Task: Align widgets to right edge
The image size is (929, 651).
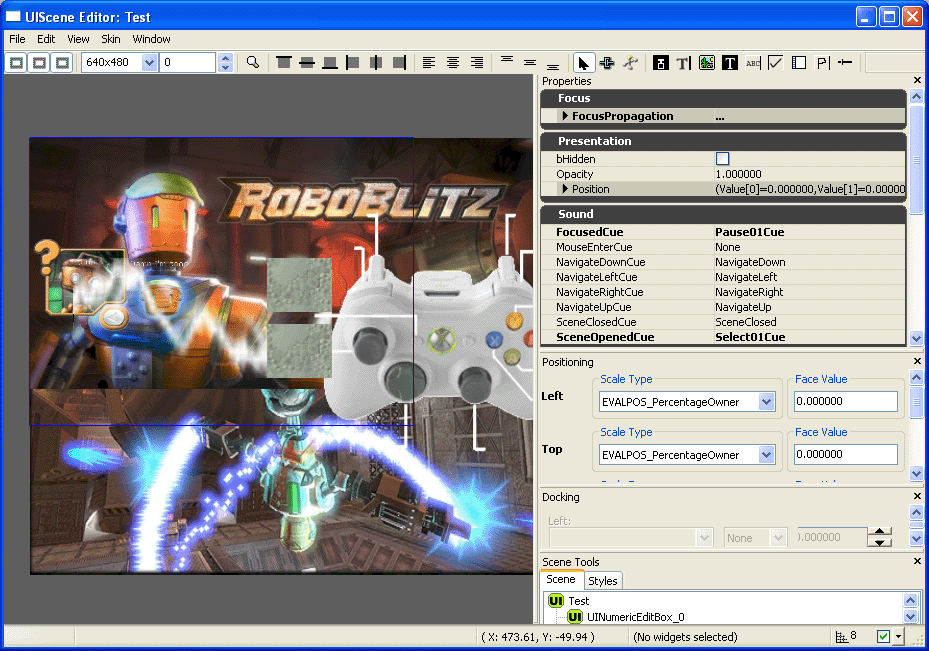Action: (x=399, y=62)
